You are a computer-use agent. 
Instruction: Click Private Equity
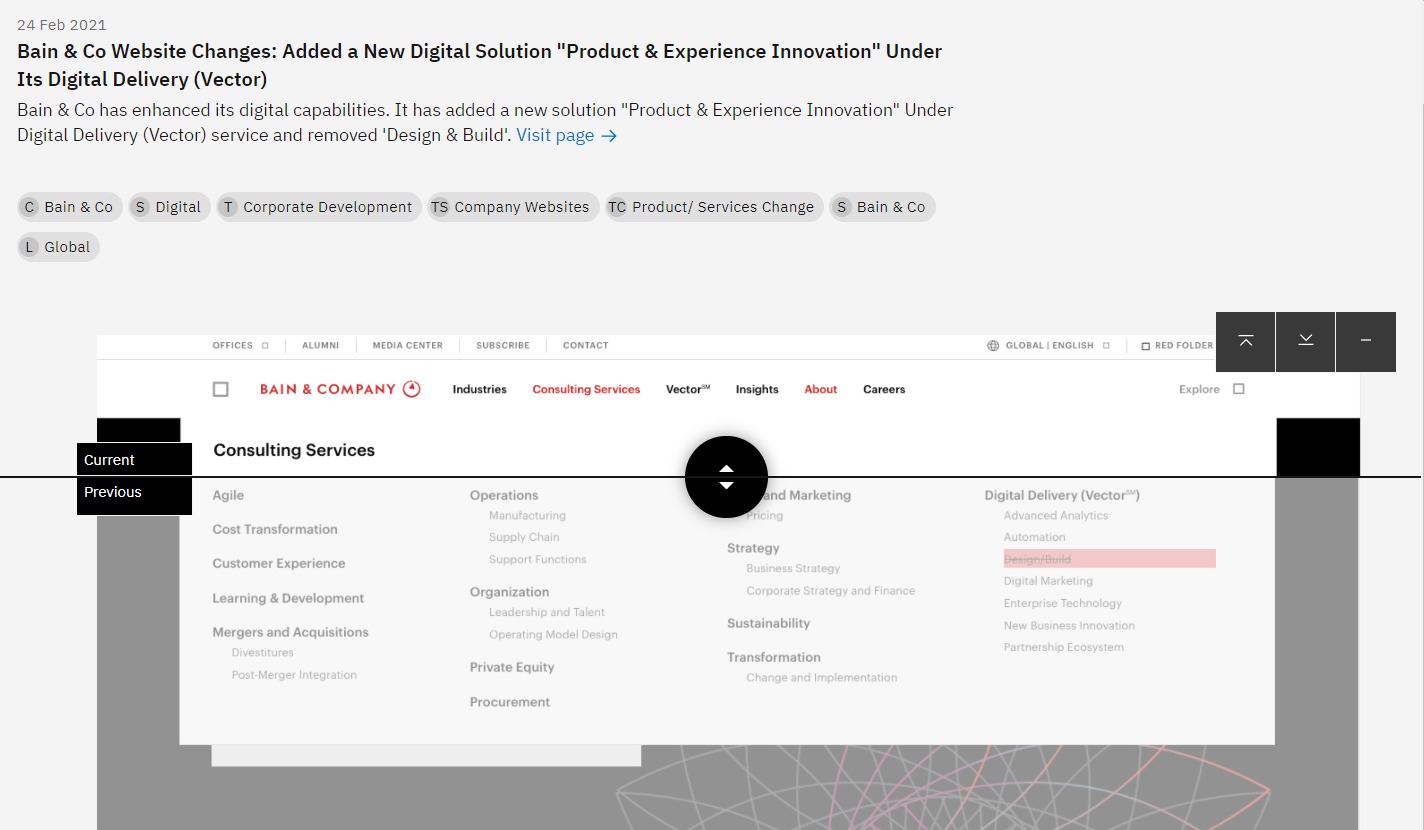pos(512,667)
